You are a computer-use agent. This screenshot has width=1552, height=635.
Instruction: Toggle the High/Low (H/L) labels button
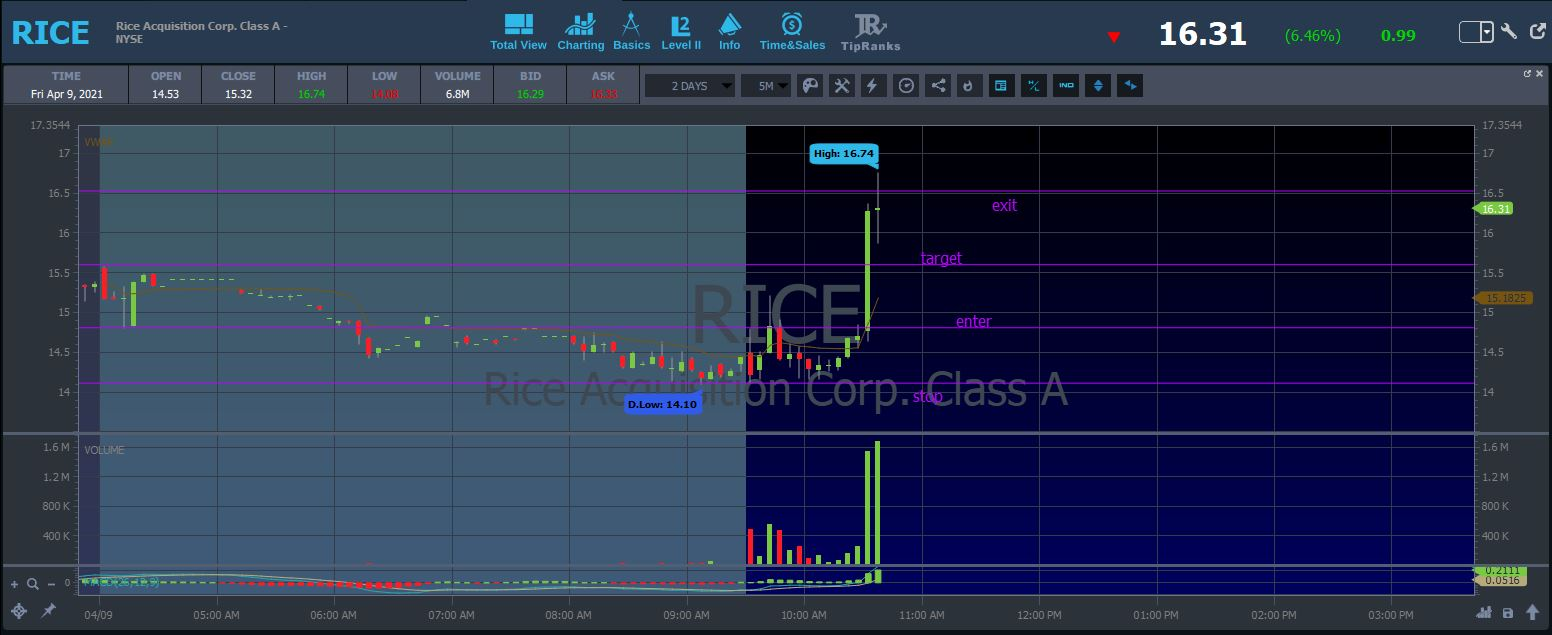point(1034,86)
